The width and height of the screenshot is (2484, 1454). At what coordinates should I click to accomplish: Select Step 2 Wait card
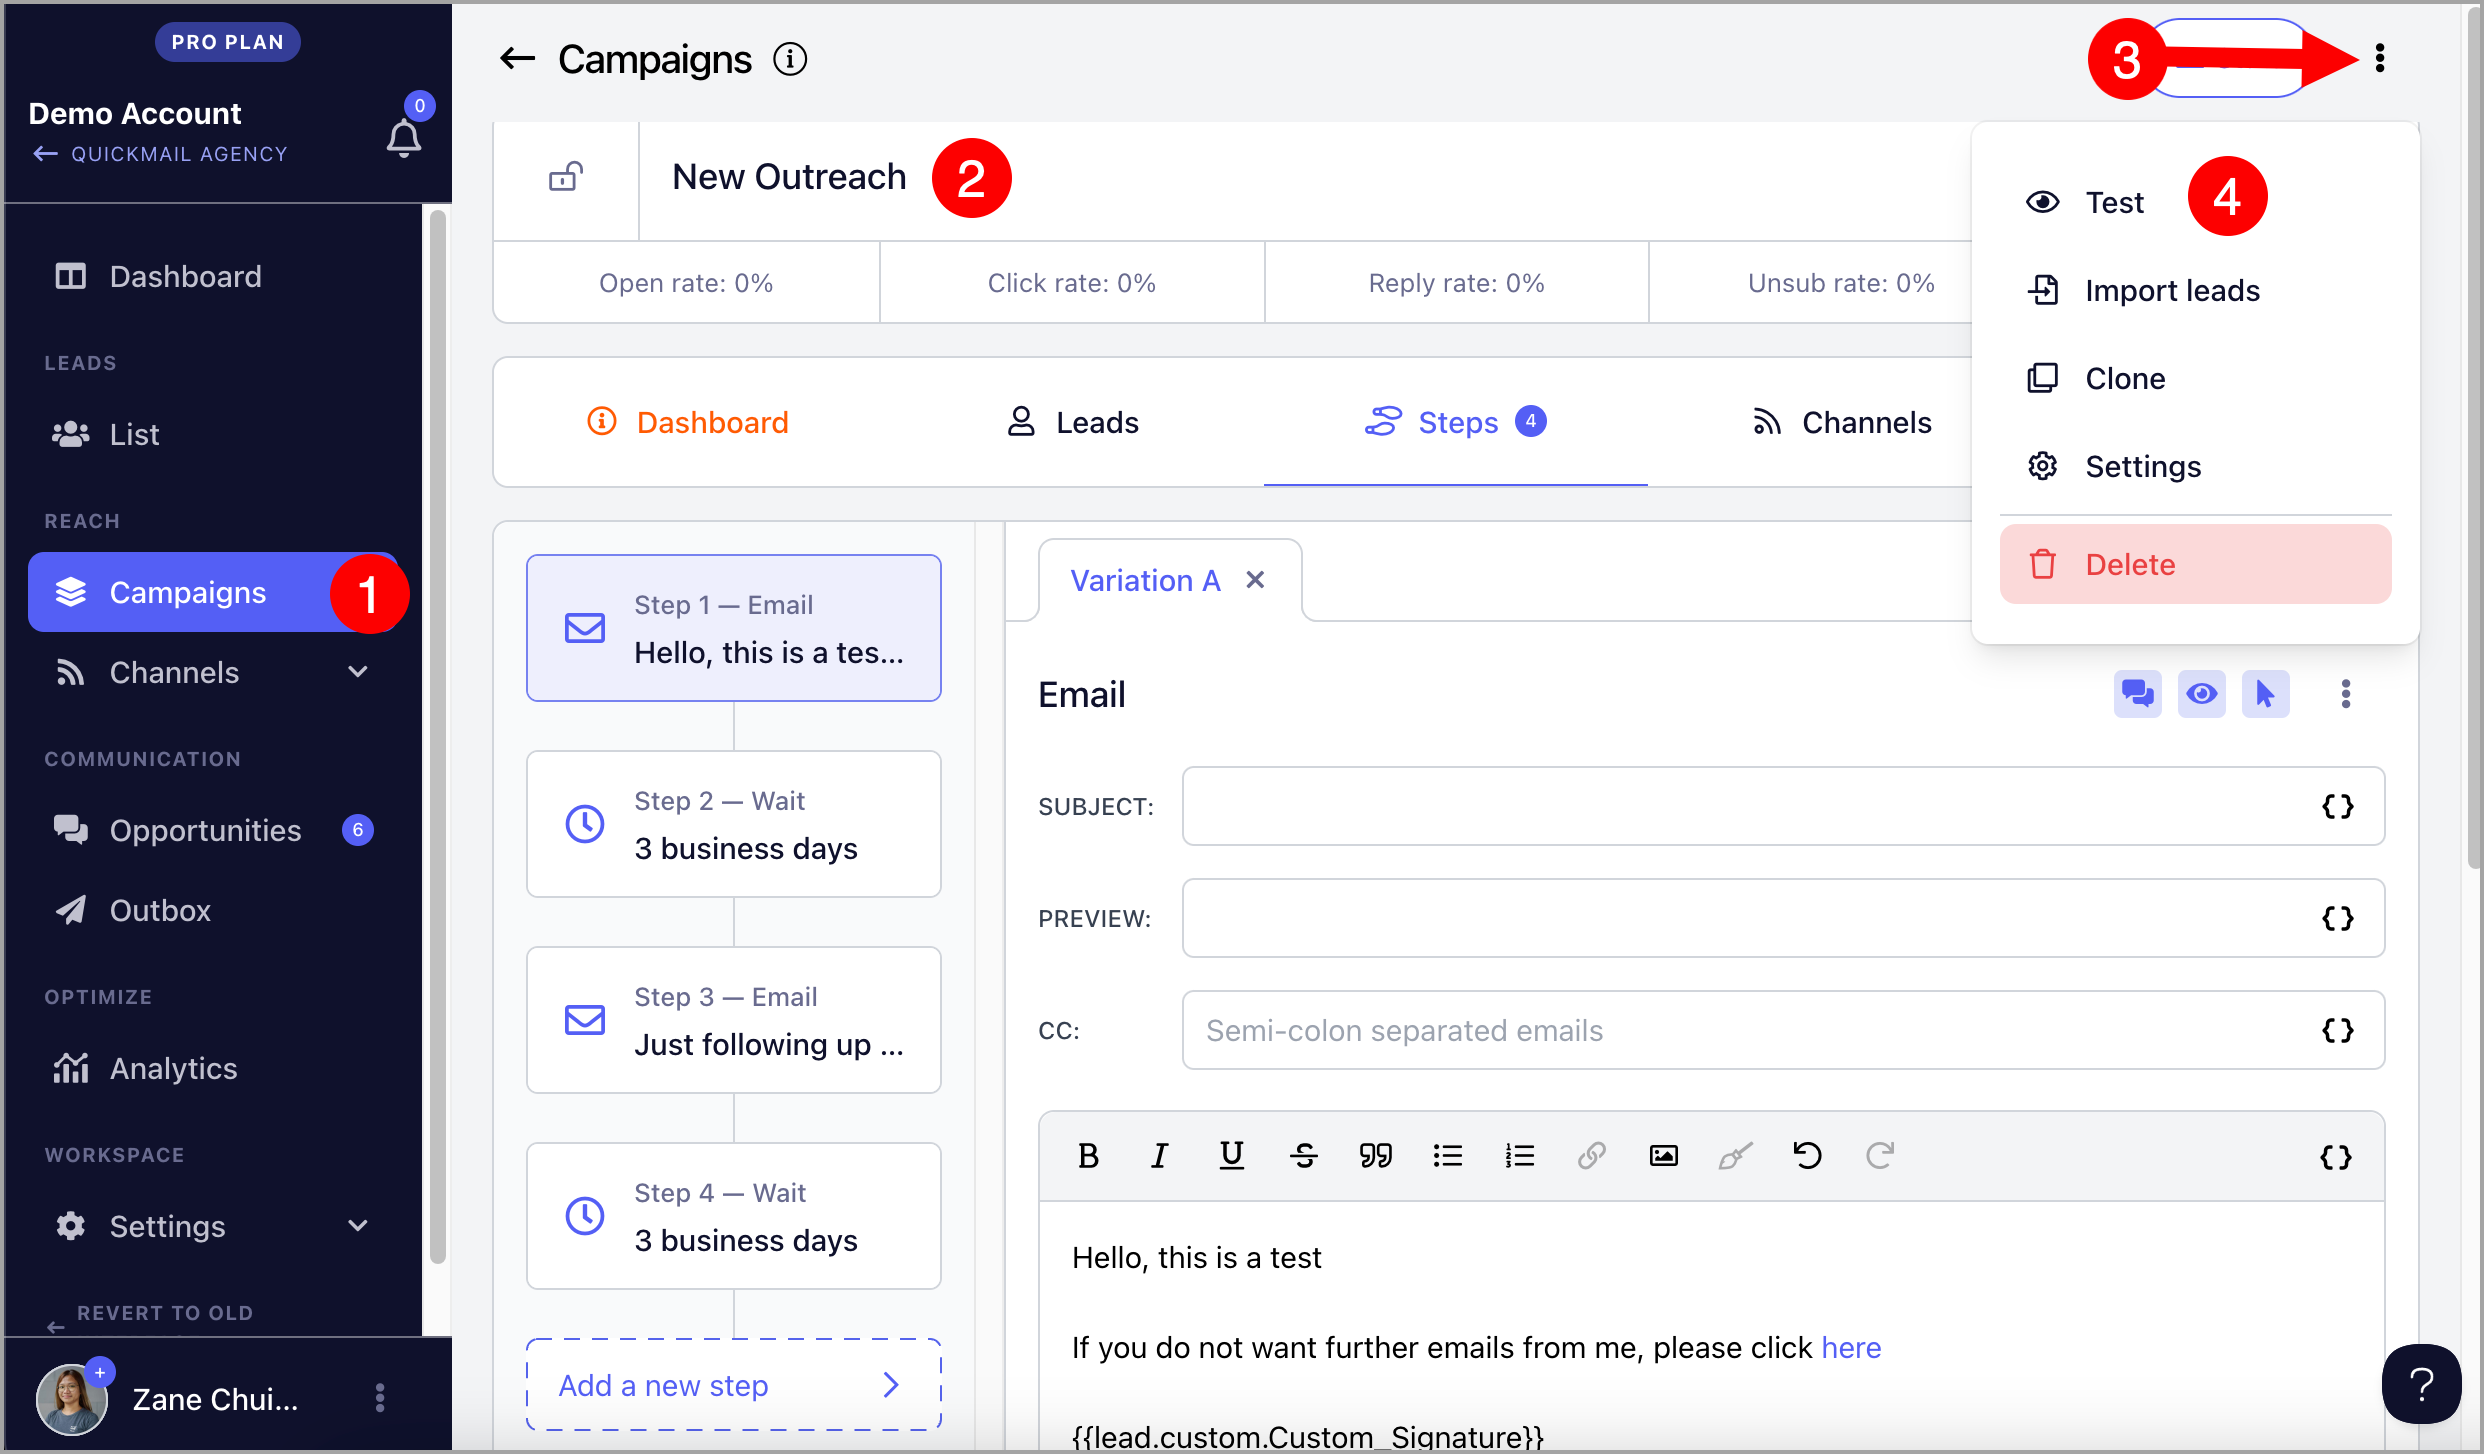pyautogui.click(x=734, y=824)
